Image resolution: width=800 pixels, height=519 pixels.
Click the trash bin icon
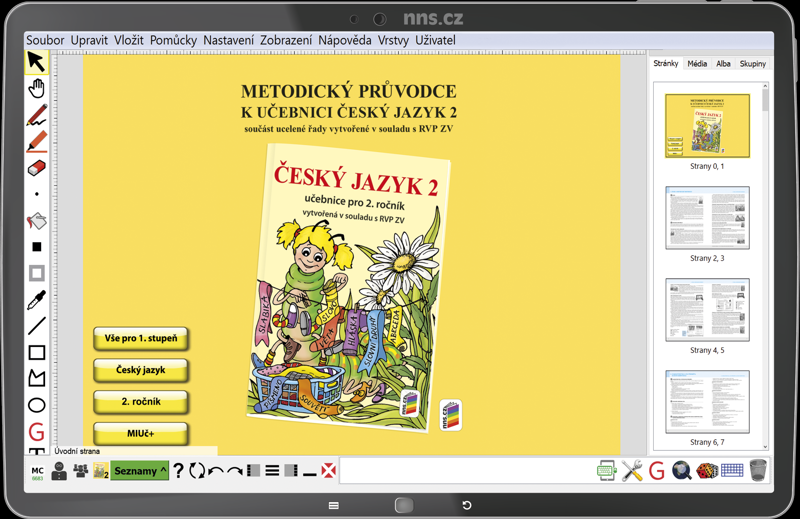758,470
